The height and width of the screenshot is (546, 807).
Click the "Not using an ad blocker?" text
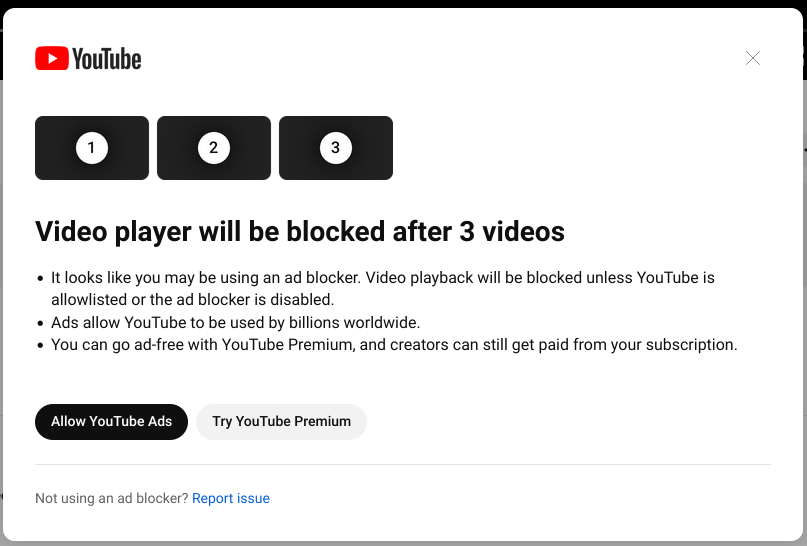[x=111, y=498]
